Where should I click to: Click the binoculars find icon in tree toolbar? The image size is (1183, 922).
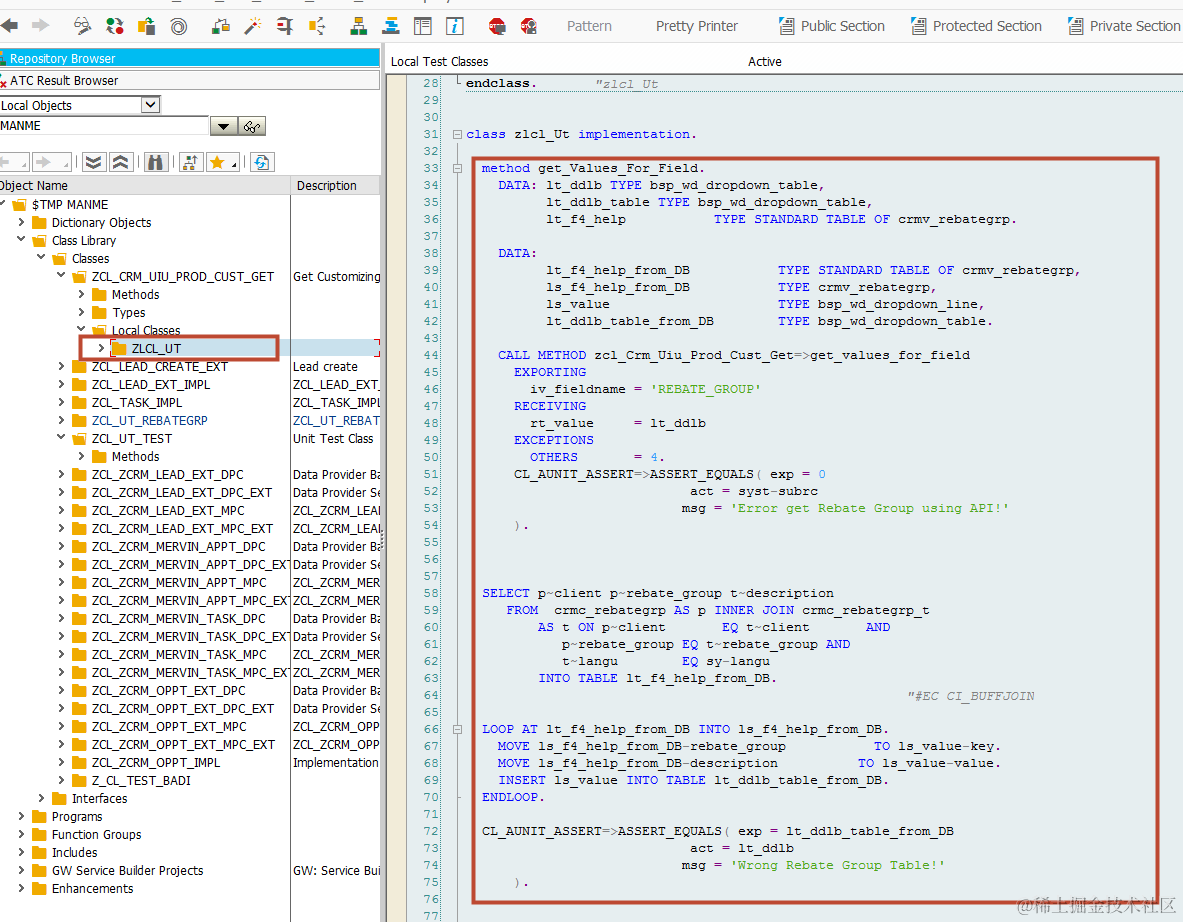[155, 162]
